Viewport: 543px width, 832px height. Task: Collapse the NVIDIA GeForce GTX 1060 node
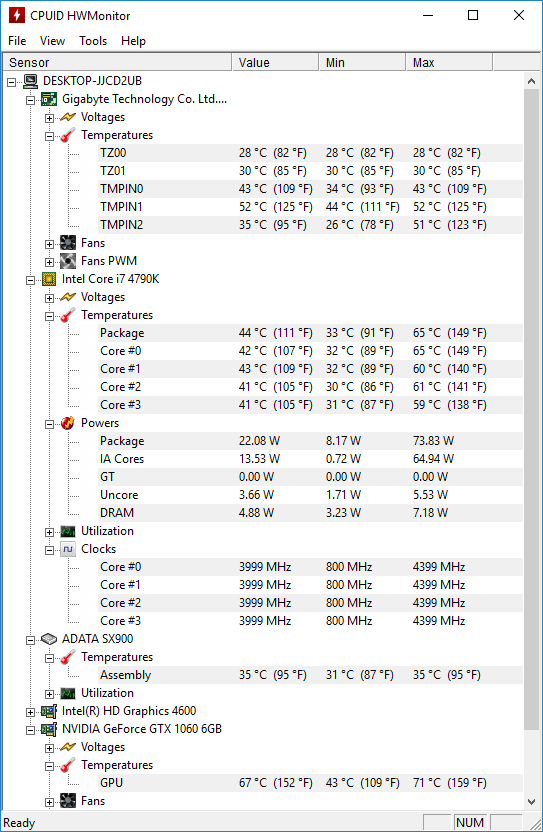[x=30, y=730]
